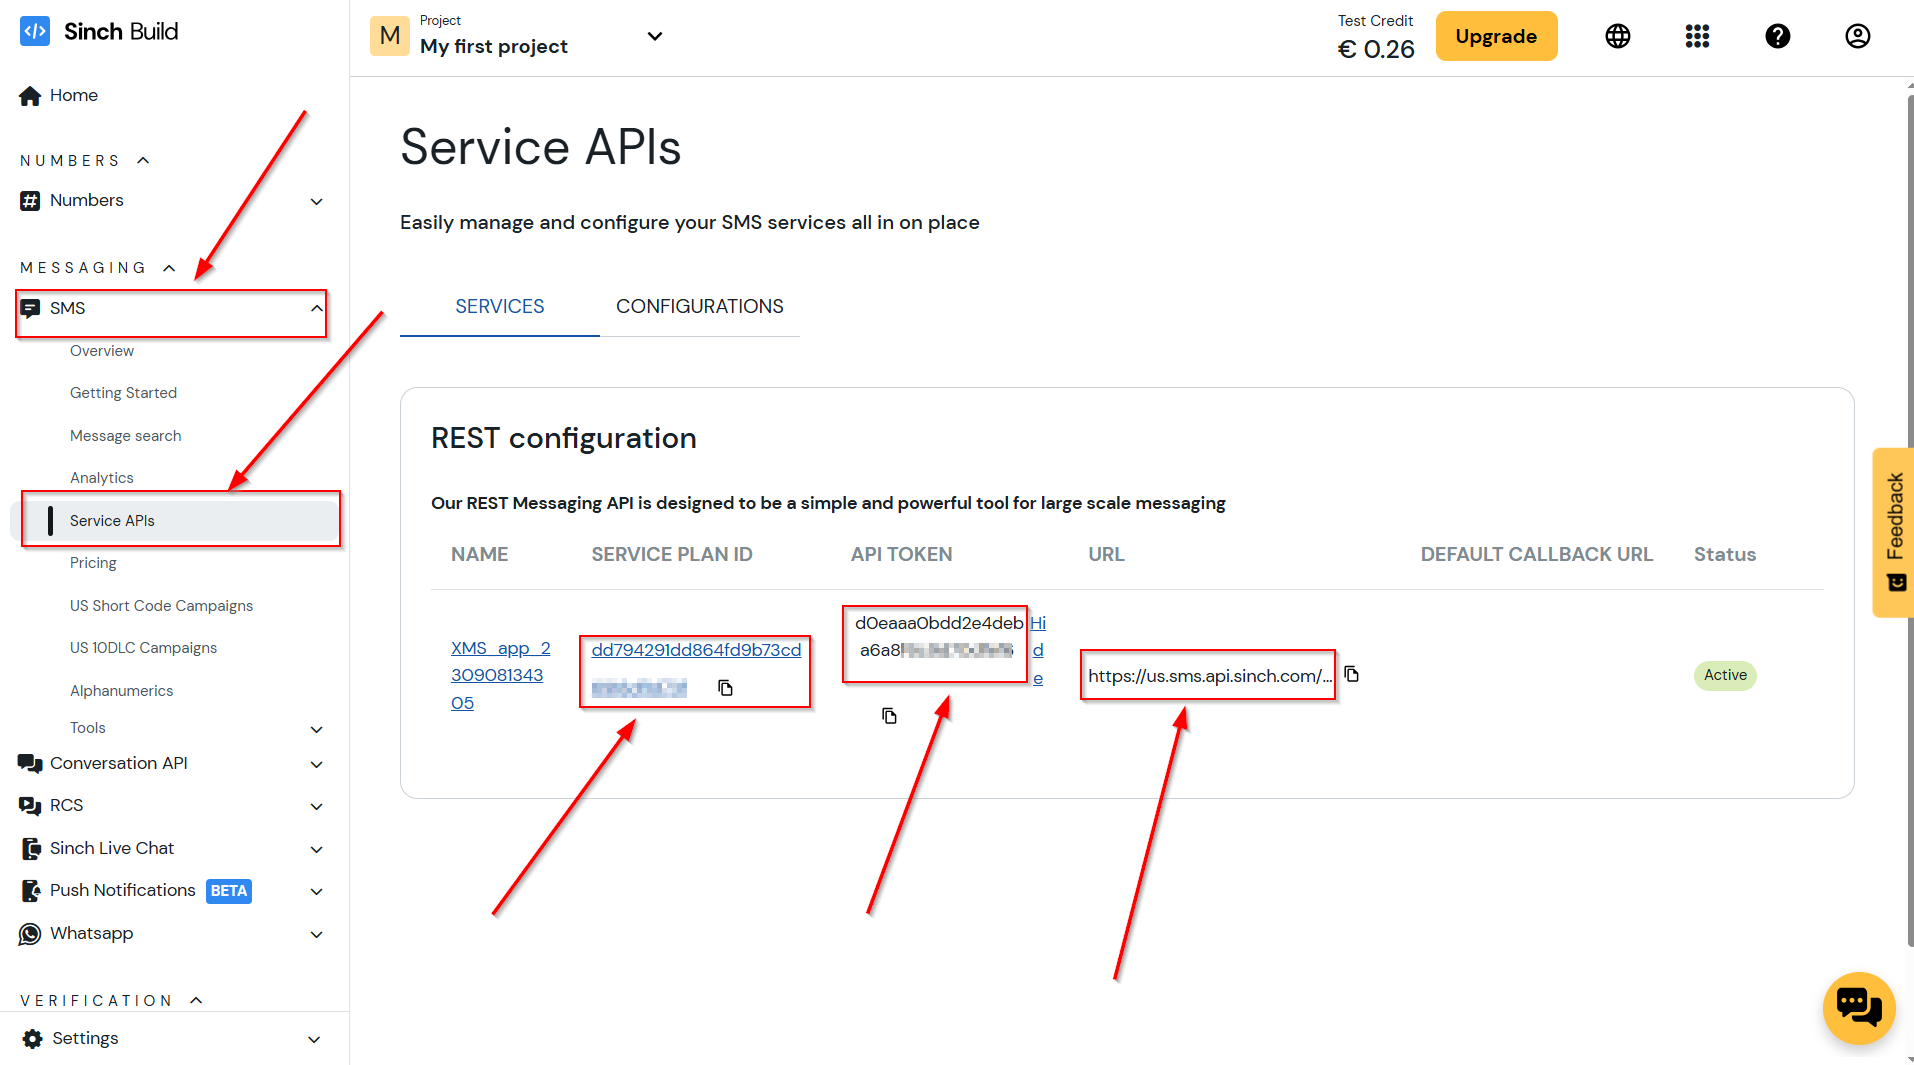Click the RCS sidebar icon
This screenshot has height=1065, width=1914.
click(x=30, y=805)
